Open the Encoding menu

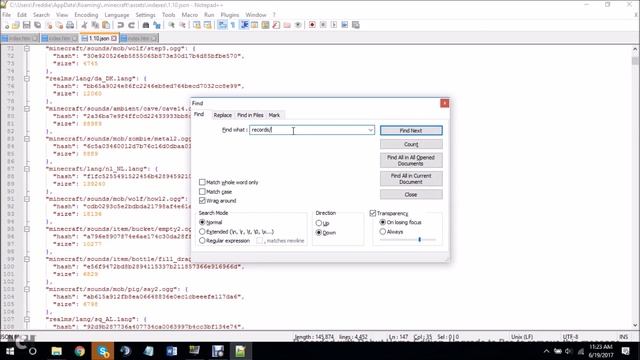point(86,15)
